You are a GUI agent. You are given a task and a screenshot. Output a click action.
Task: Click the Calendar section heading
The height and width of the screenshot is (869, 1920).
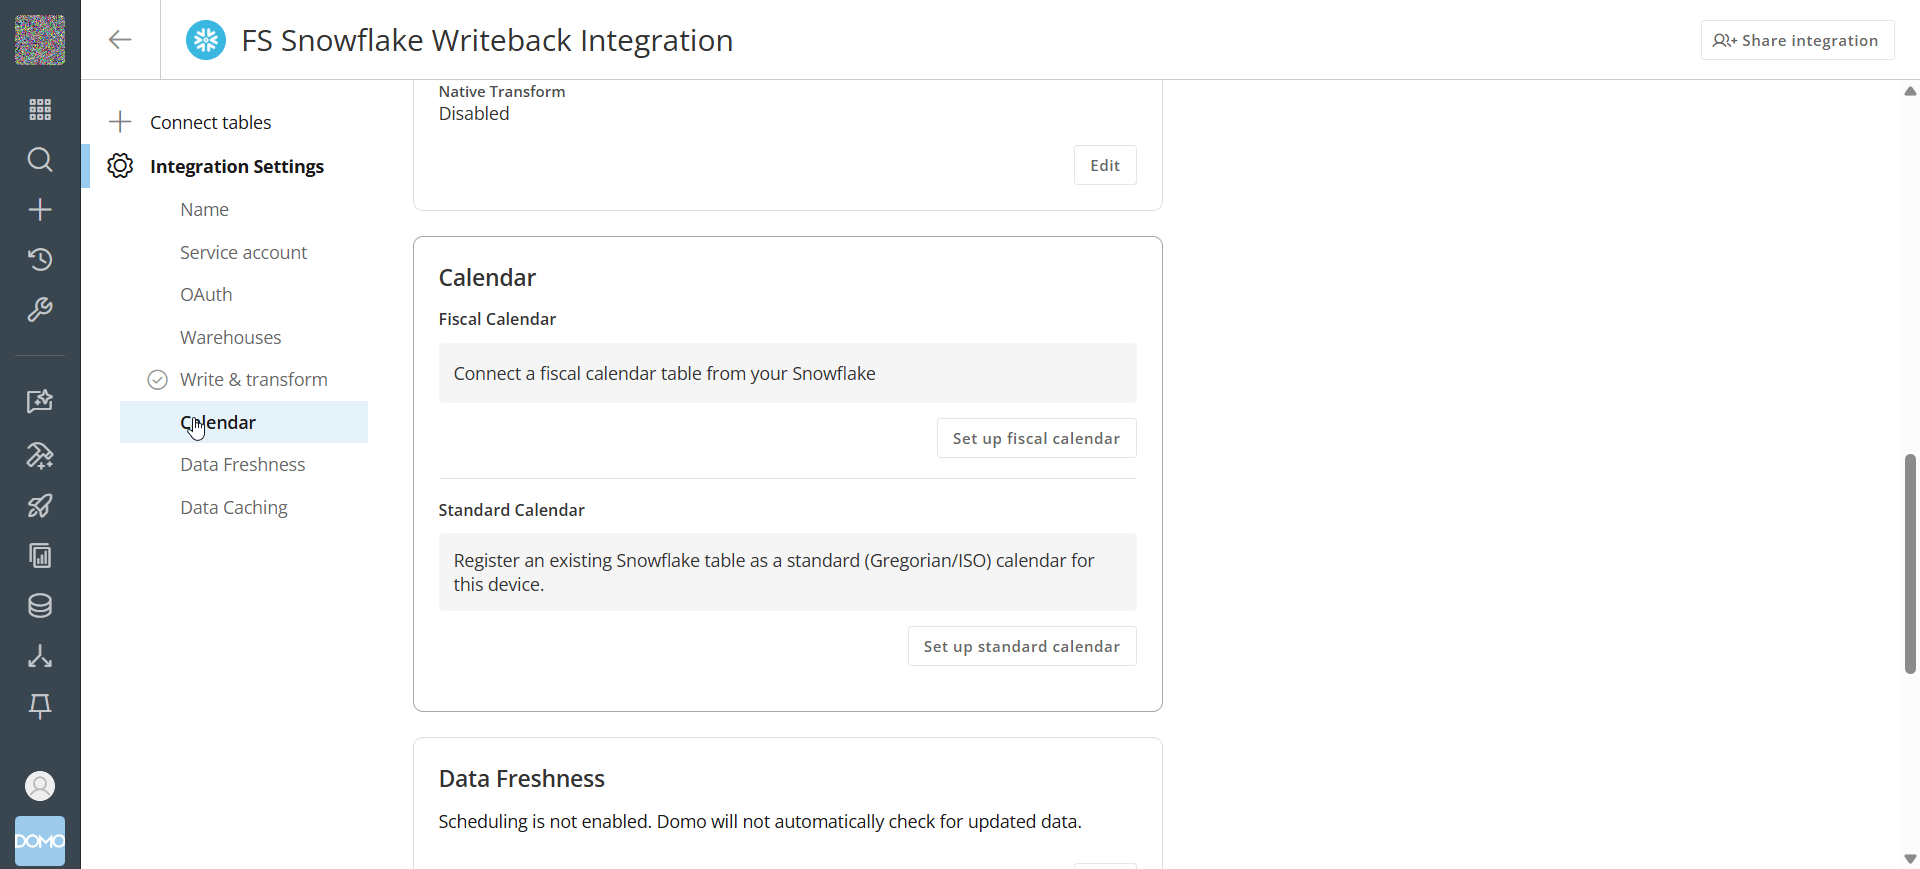[487, 278]
